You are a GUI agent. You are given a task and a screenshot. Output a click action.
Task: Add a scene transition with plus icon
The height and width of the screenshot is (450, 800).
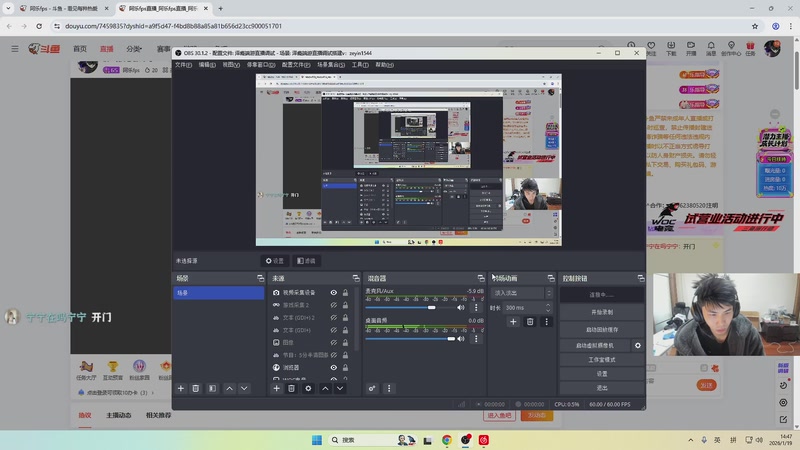point(514,322)
